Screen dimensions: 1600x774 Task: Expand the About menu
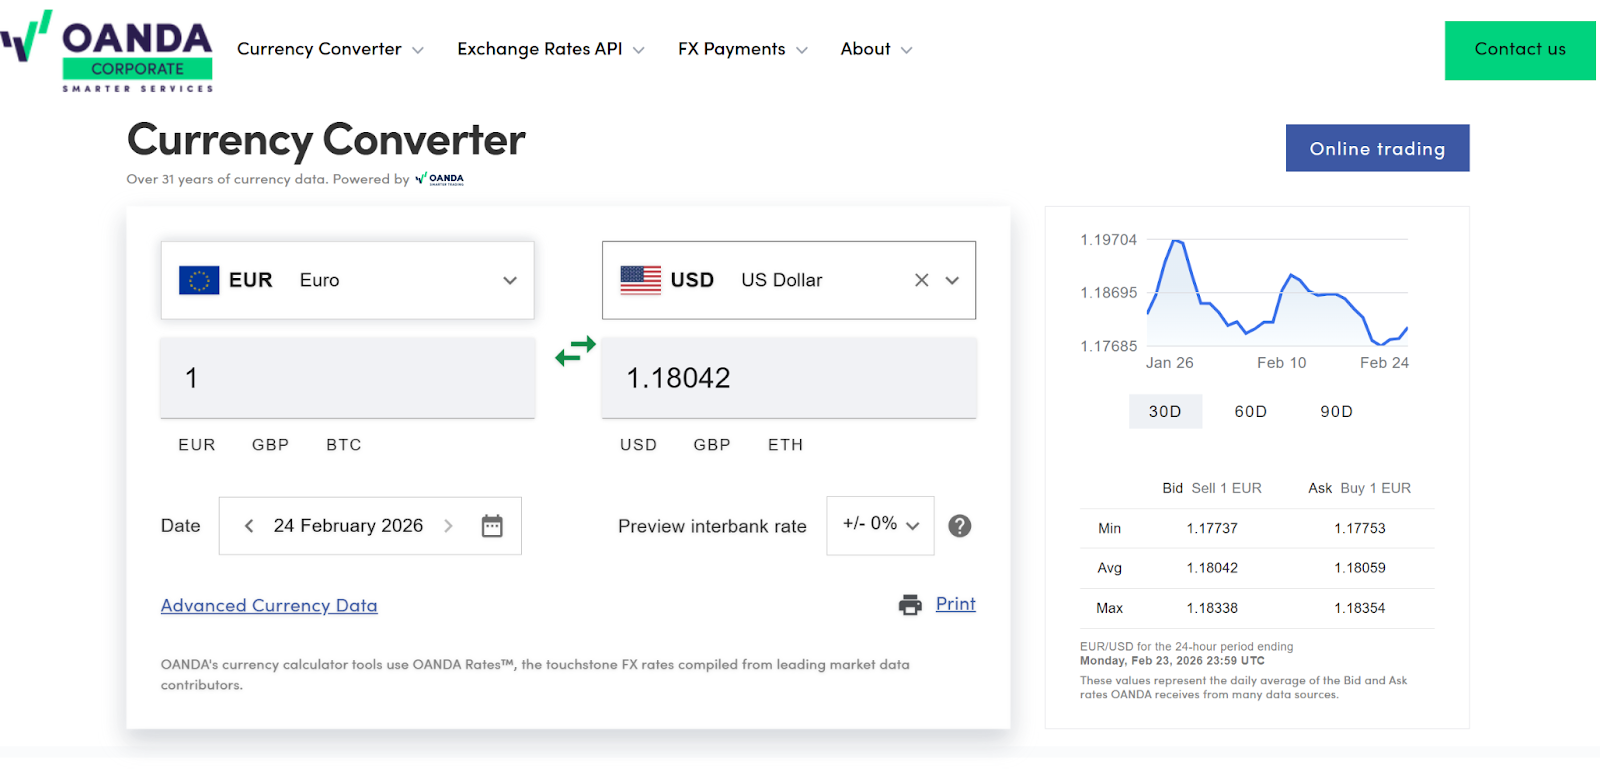pos(877,49)
